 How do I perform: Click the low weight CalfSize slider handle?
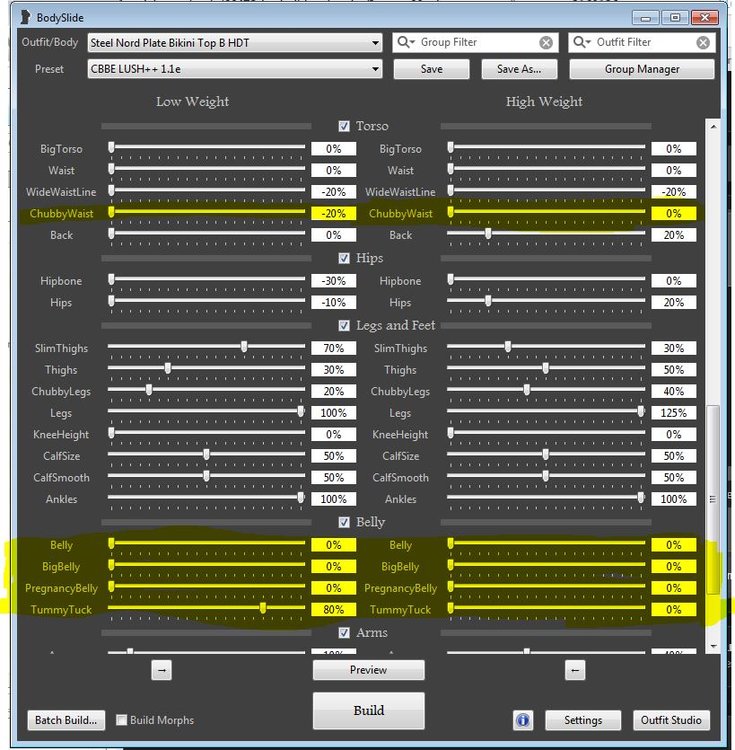(x=207, y=454)
